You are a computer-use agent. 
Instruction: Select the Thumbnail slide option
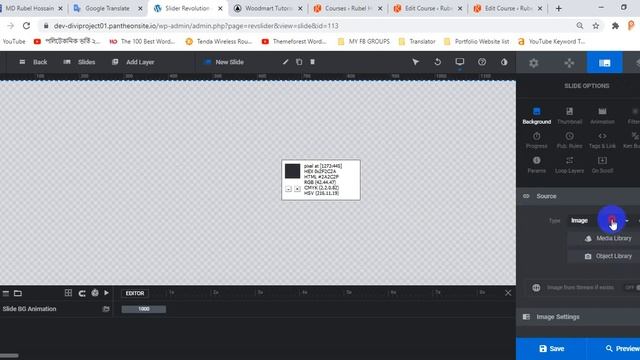point(569,116)
